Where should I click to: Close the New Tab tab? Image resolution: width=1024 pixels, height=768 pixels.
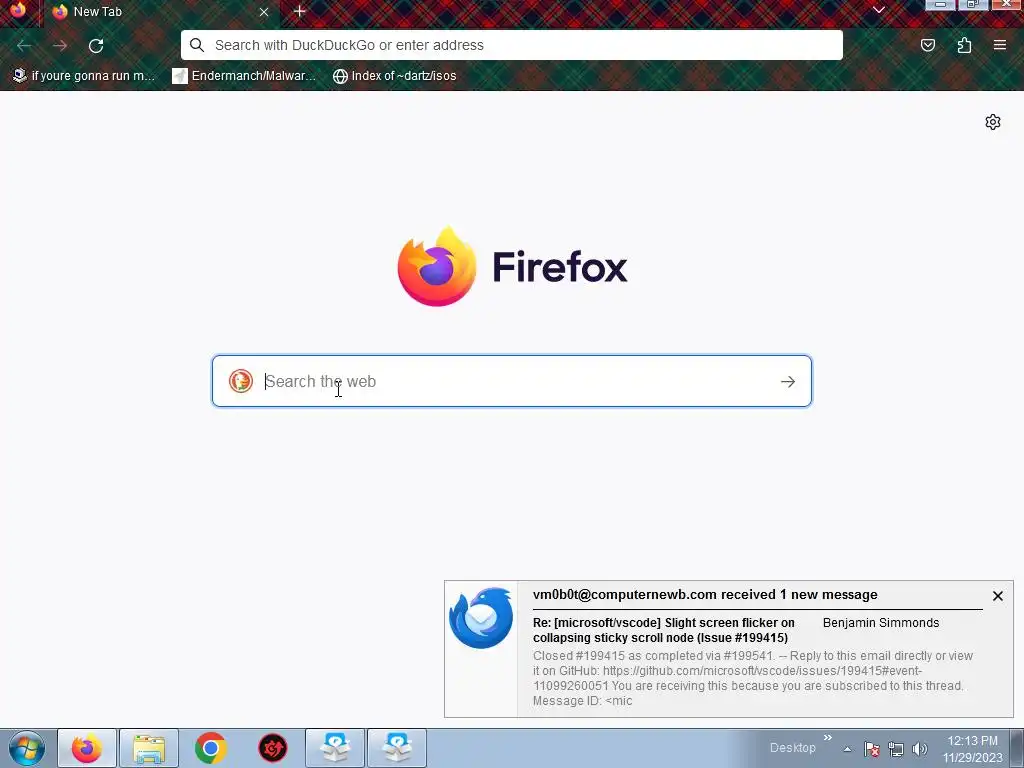(264, 12)
